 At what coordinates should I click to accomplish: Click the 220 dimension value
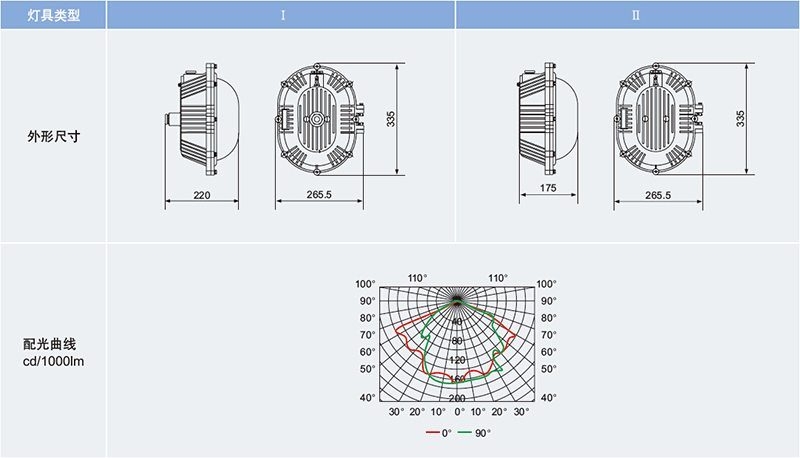point(202,195)
